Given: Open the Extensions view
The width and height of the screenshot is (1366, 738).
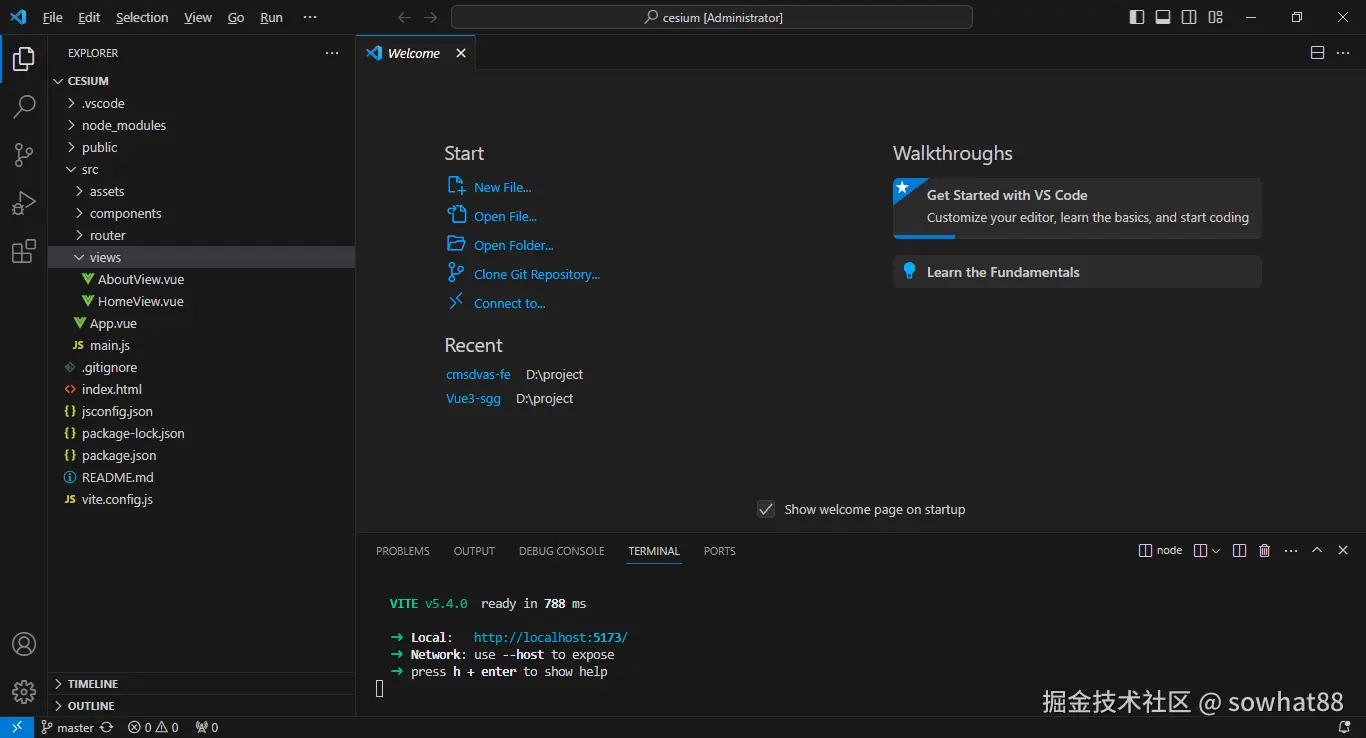Looking at the screenshot, I should pos(24,252).
